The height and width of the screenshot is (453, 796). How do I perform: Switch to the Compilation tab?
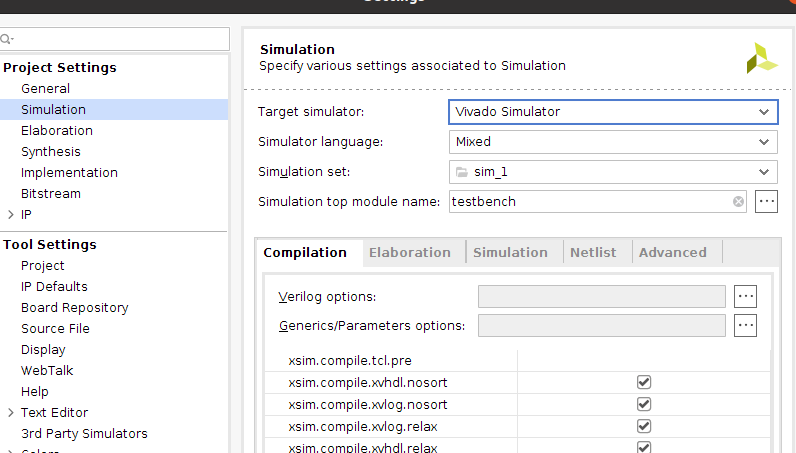click(x=305, y=252)
